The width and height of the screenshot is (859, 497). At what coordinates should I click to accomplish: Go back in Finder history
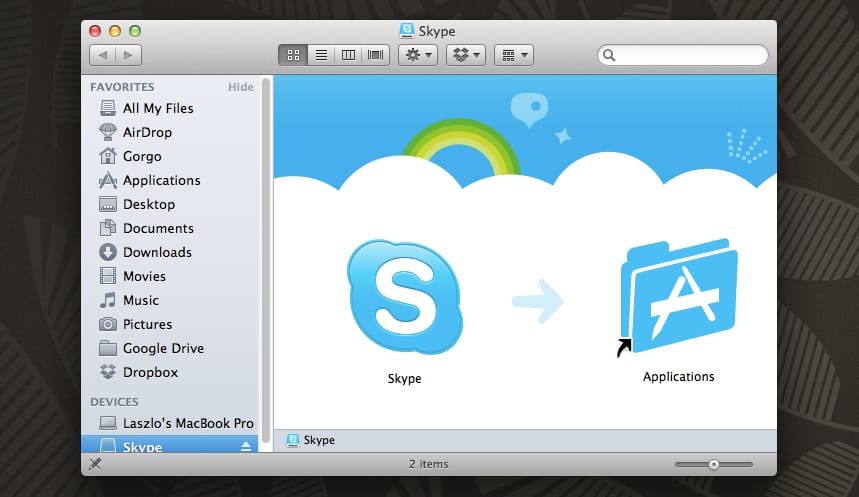(x=102, y=55)
